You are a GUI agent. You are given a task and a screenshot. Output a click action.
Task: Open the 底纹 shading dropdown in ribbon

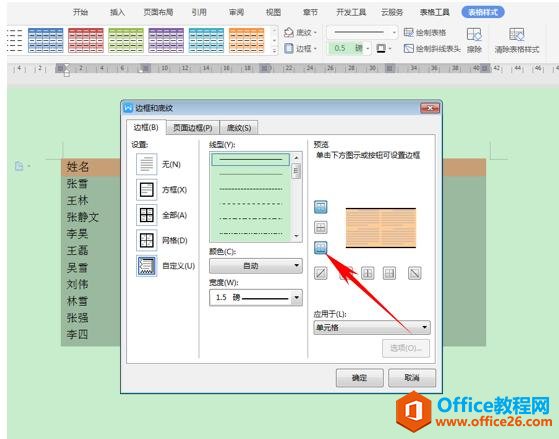(300, 32)
